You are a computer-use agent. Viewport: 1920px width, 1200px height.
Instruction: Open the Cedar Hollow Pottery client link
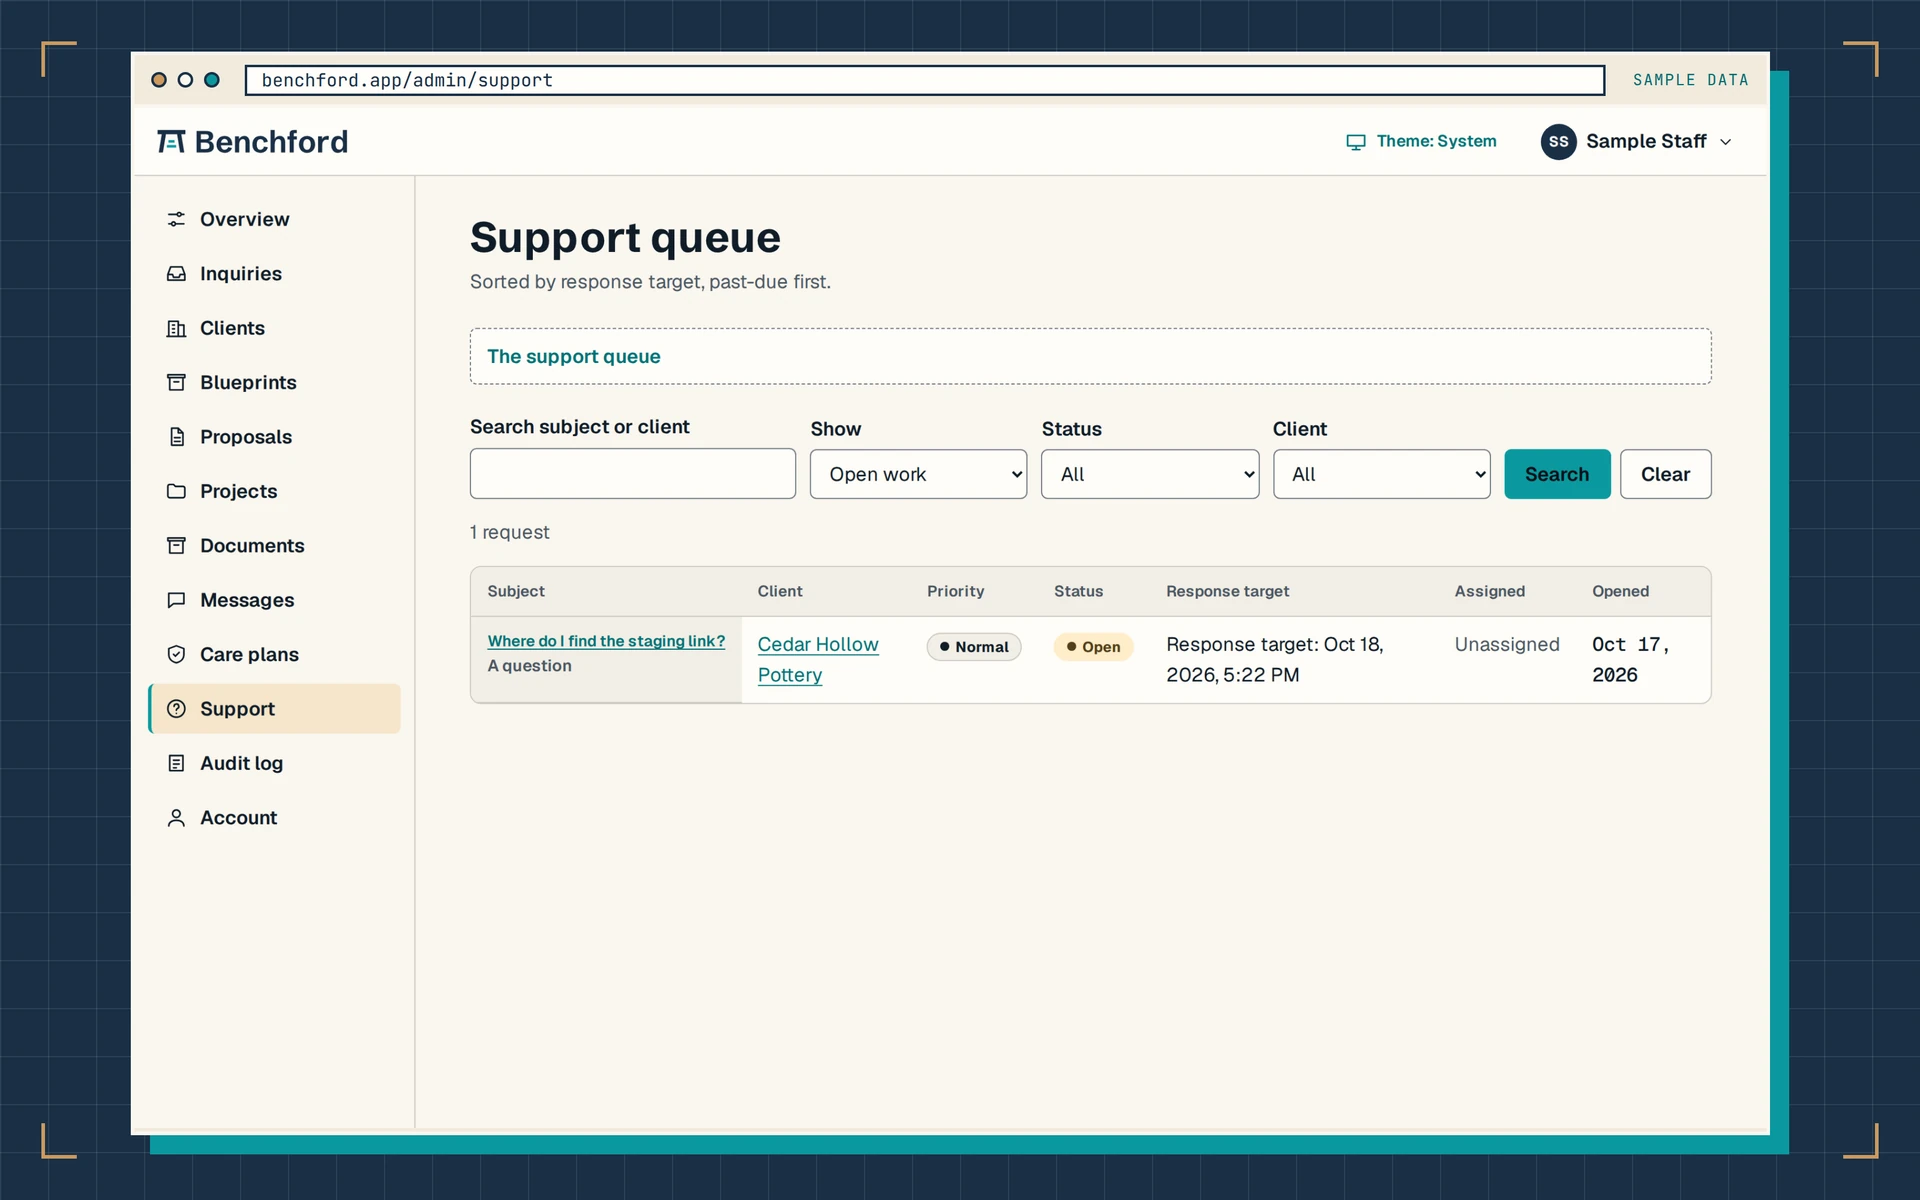[818, 659]
